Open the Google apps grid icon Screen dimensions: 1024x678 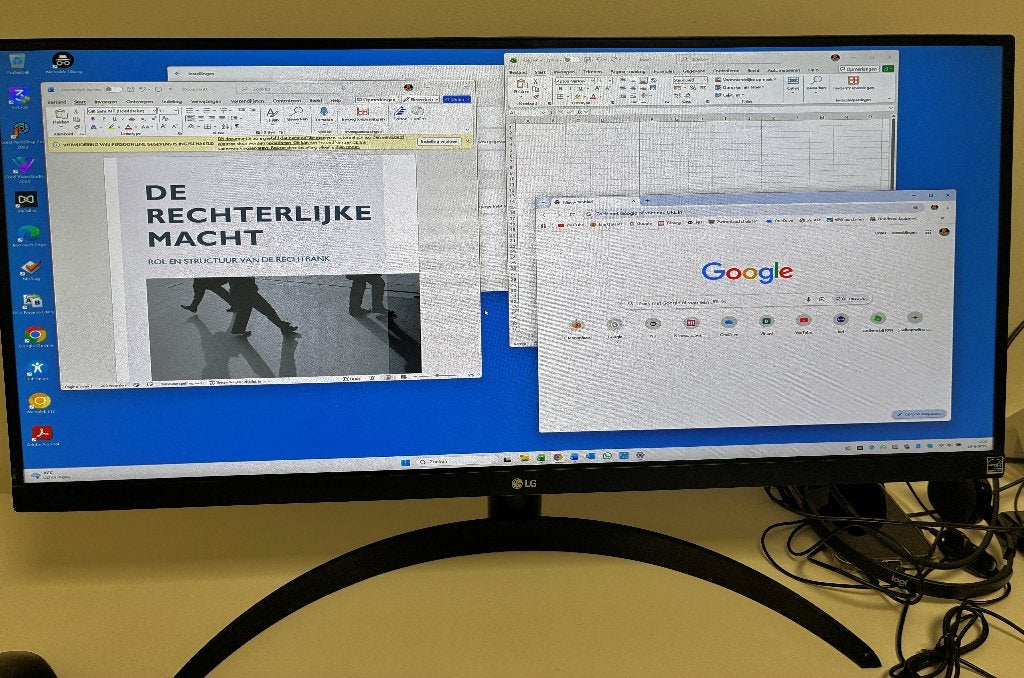click(x=928, y=232)
